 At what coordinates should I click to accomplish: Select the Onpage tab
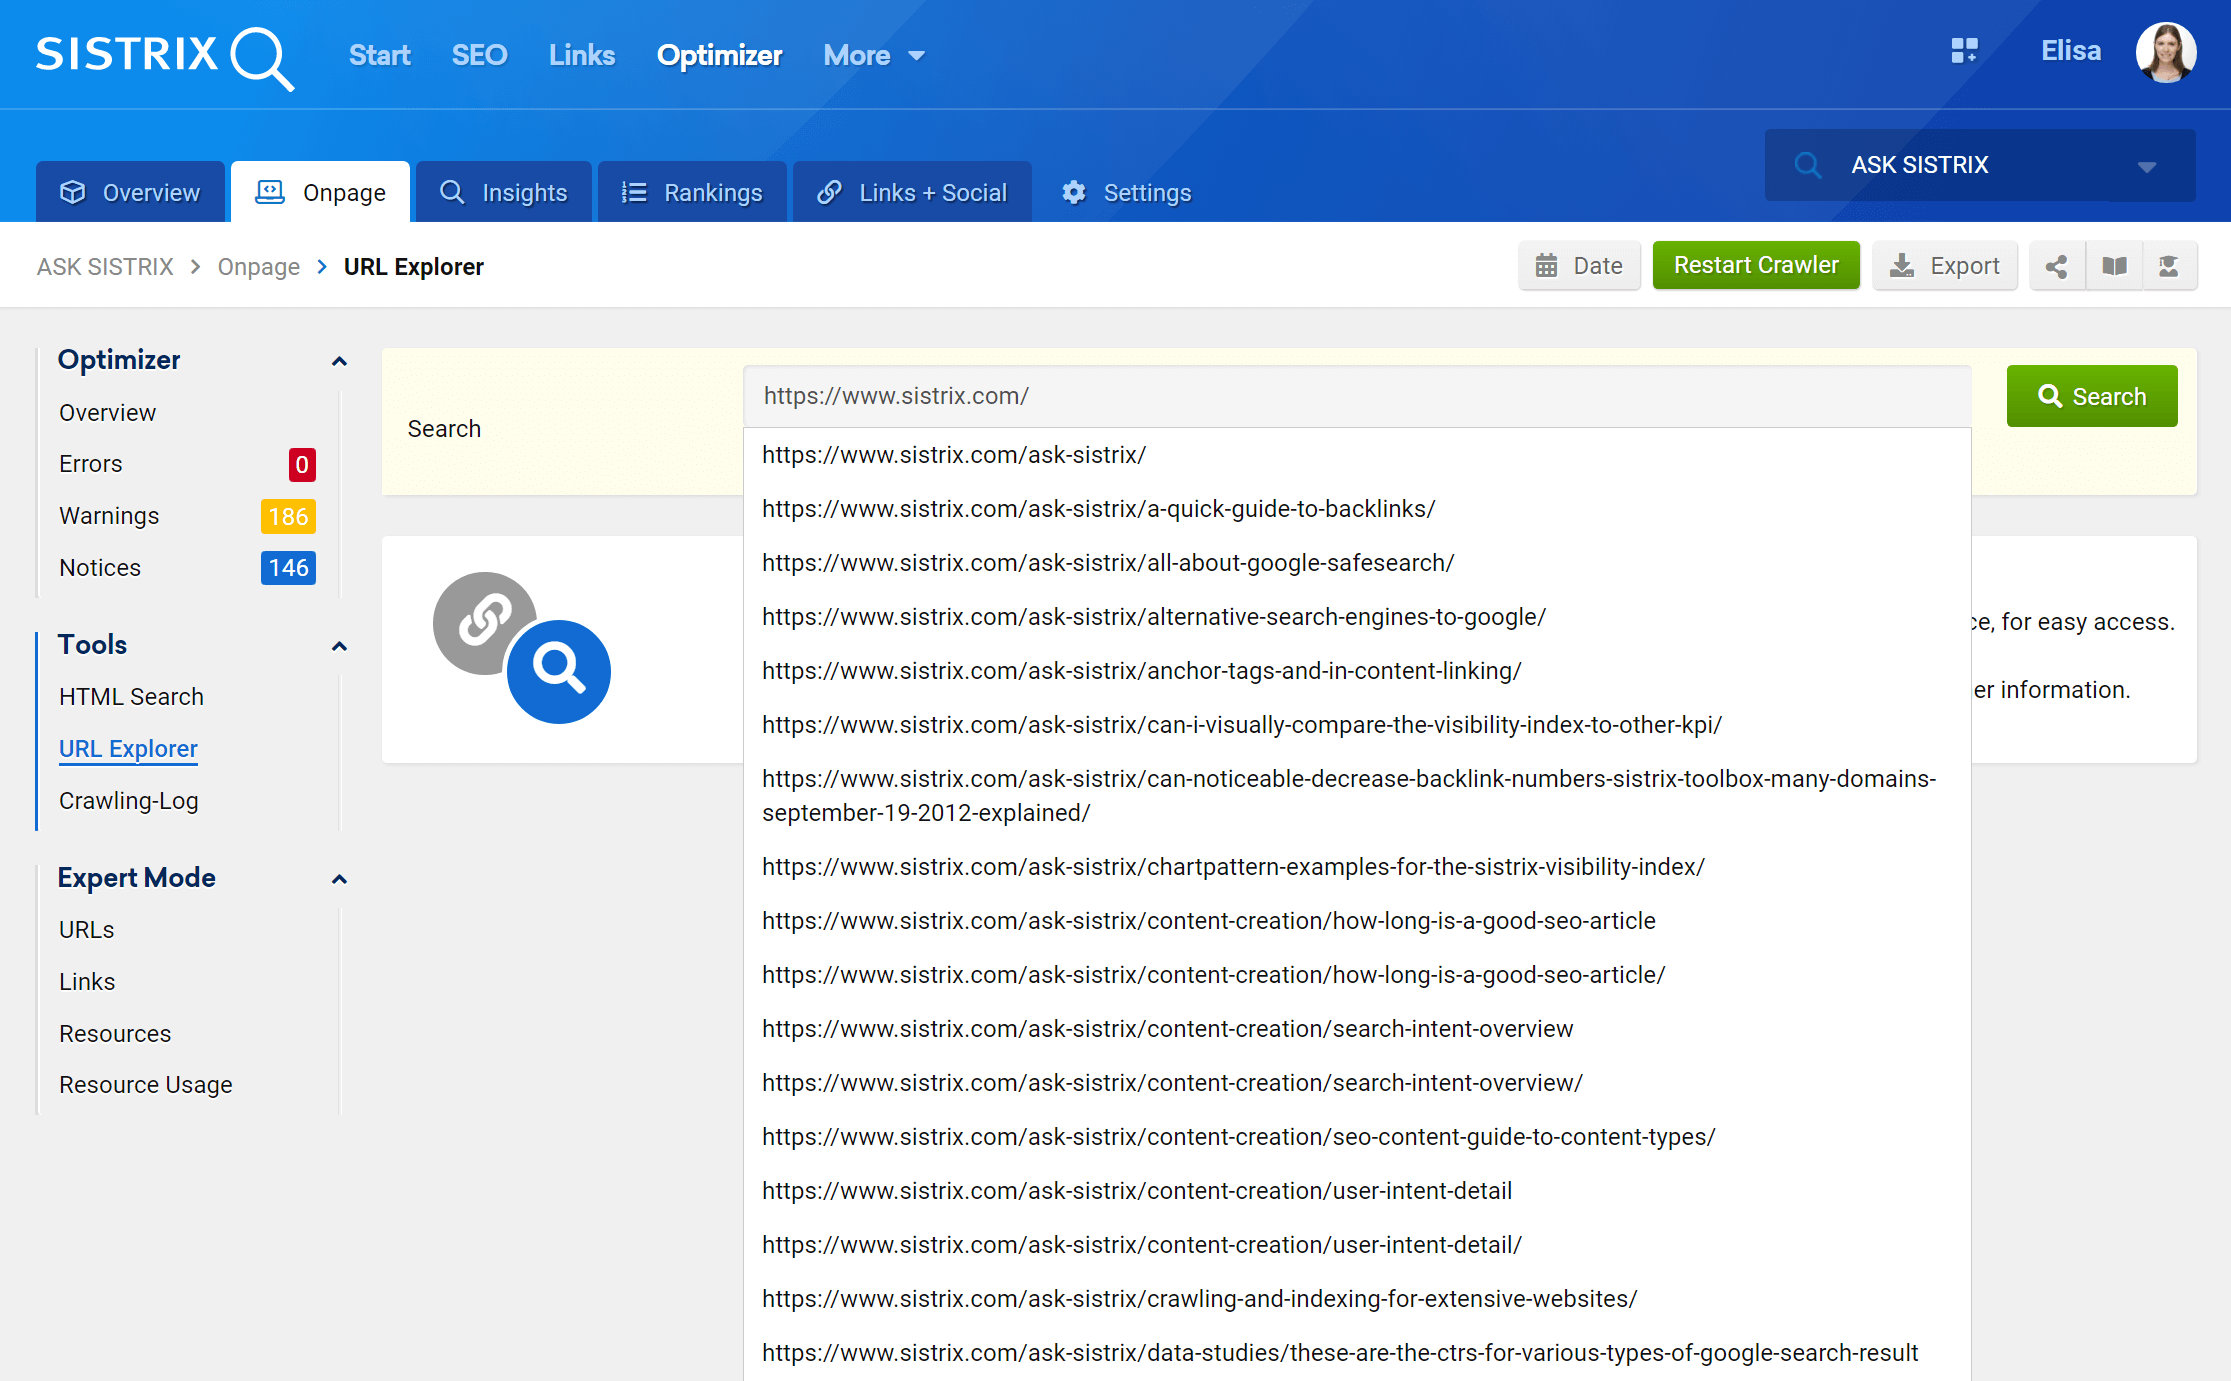coord(320,192)
